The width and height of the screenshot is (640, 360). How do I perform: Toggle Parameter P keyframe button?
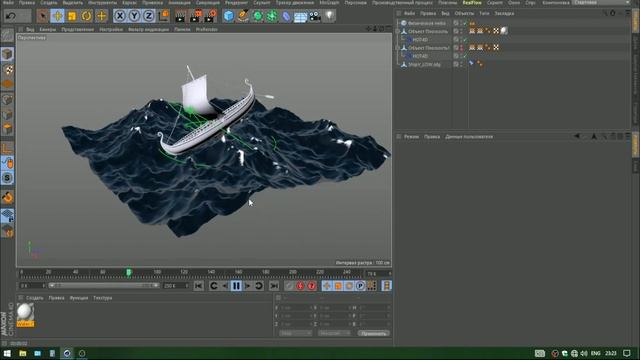tap(360, 286)
